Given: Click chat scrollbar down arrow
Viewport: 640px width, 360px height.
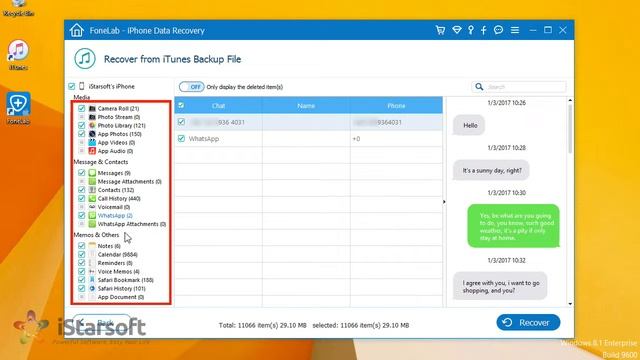Looking at the screenshot, I should pyautogui.click(x=570, y=304).
